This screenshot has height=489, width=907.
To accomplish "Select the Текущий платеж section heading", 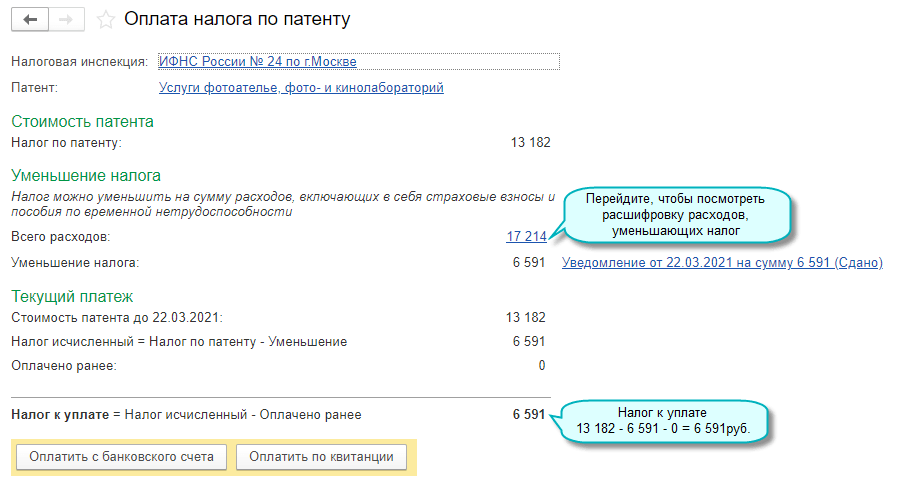I will coord(72,297).
